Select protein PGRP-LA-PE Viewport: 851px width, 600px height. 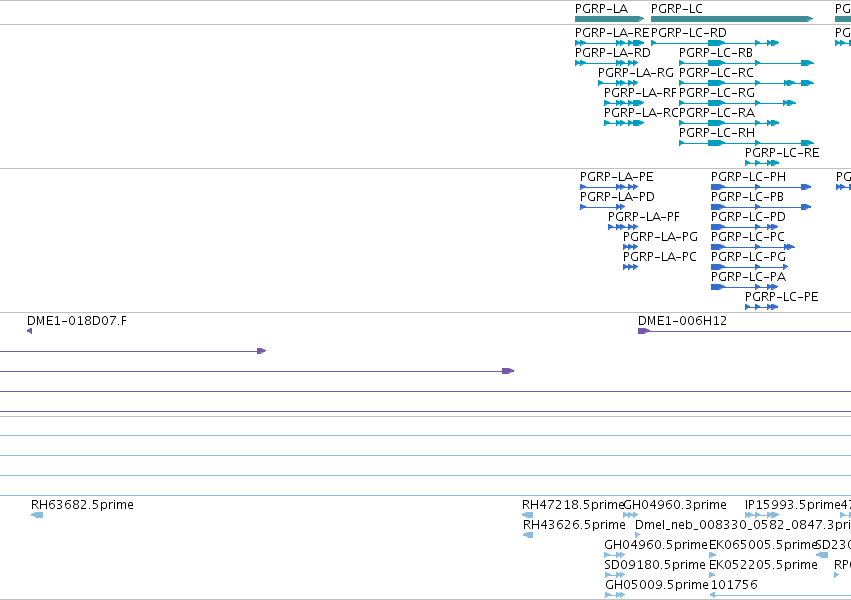click(x=609, y=187)
